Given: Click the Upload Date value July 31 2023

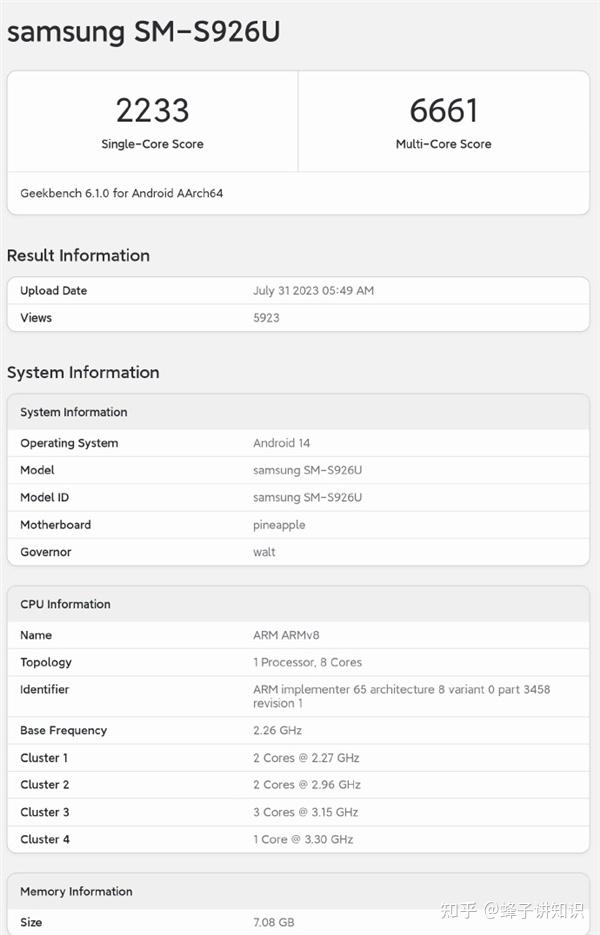Looking at the screenshot, I should point(313,291).
